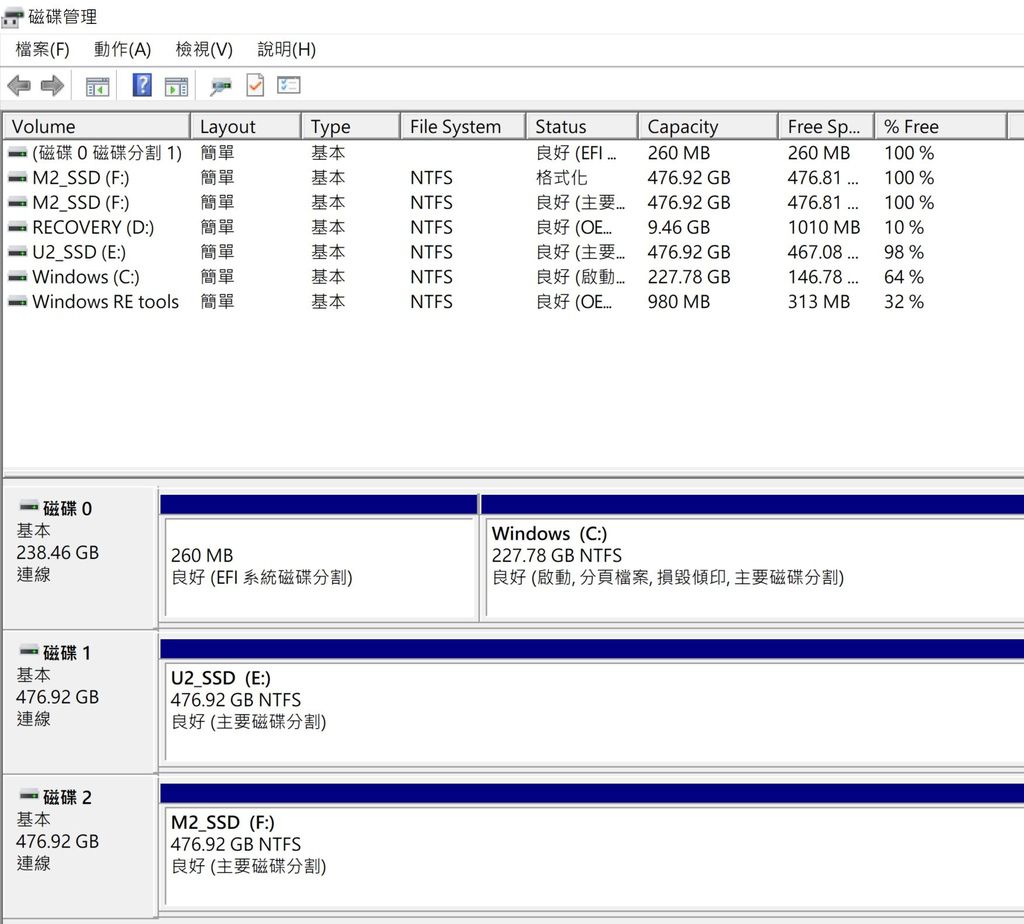Select the RECOVERY (D:) volume name

tap(93, 228)
